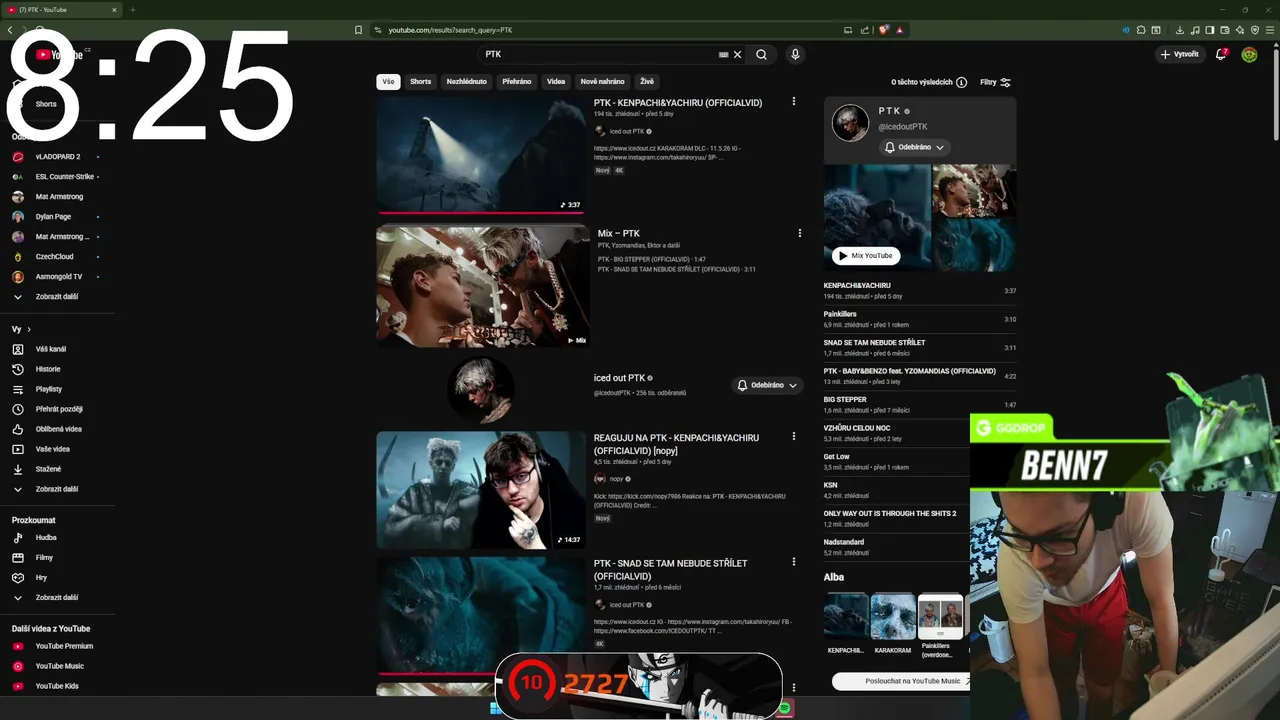Select the Videa filter chip

coord(556,82)
